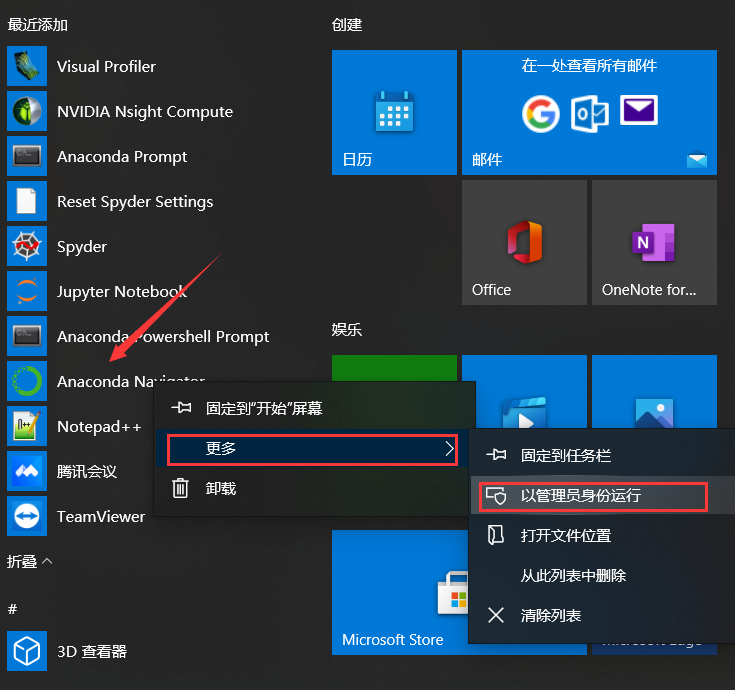Click the Reset Spyder Settings document icon
The height and width of the screenshot is (690, 735).
[x=27, y=201]
